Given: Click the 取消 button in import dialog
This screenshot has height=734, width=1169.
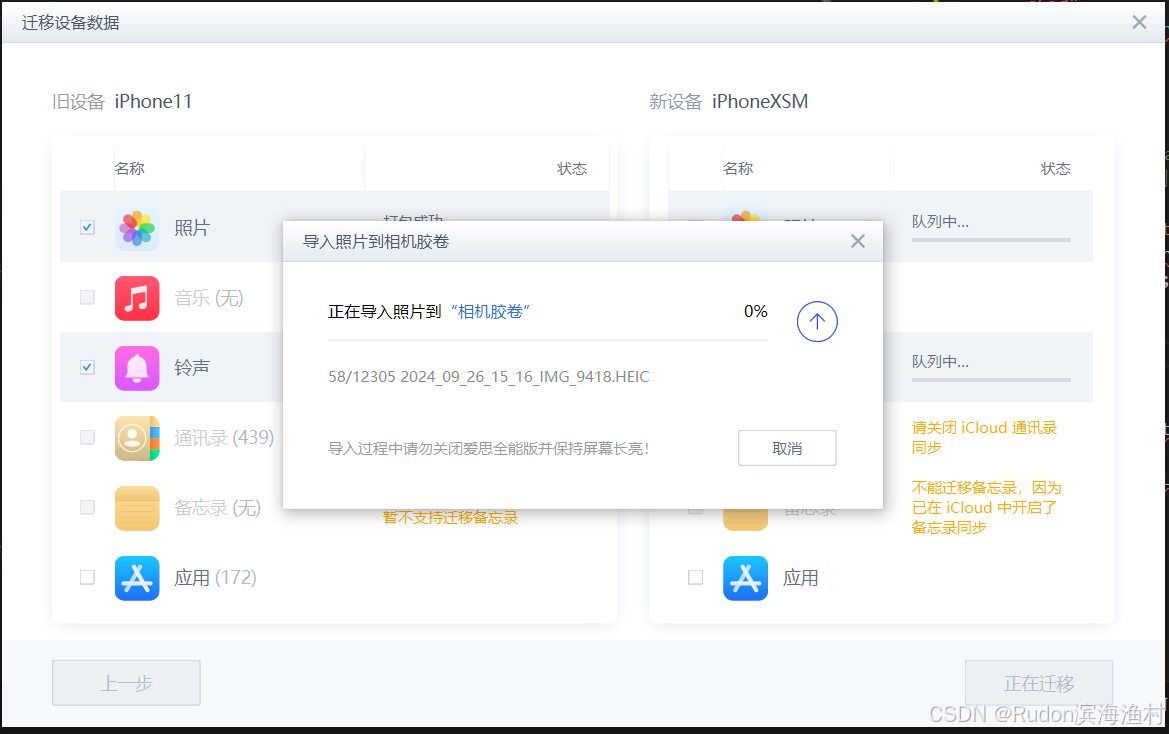Looking at the screenshot, I should click(x=787, y=449).
